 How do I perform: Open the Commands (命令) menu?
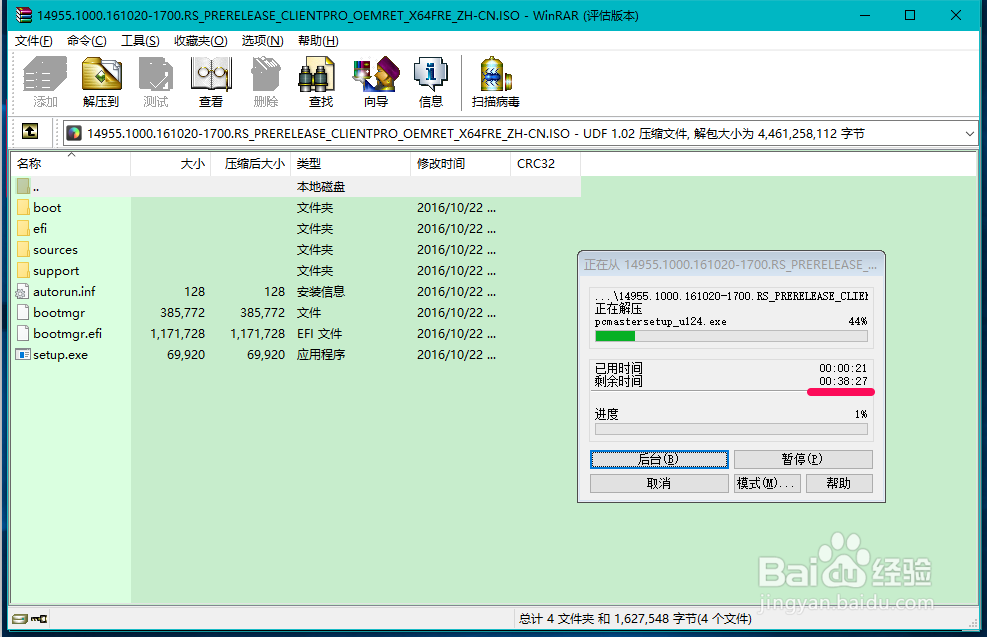(87, 41)
